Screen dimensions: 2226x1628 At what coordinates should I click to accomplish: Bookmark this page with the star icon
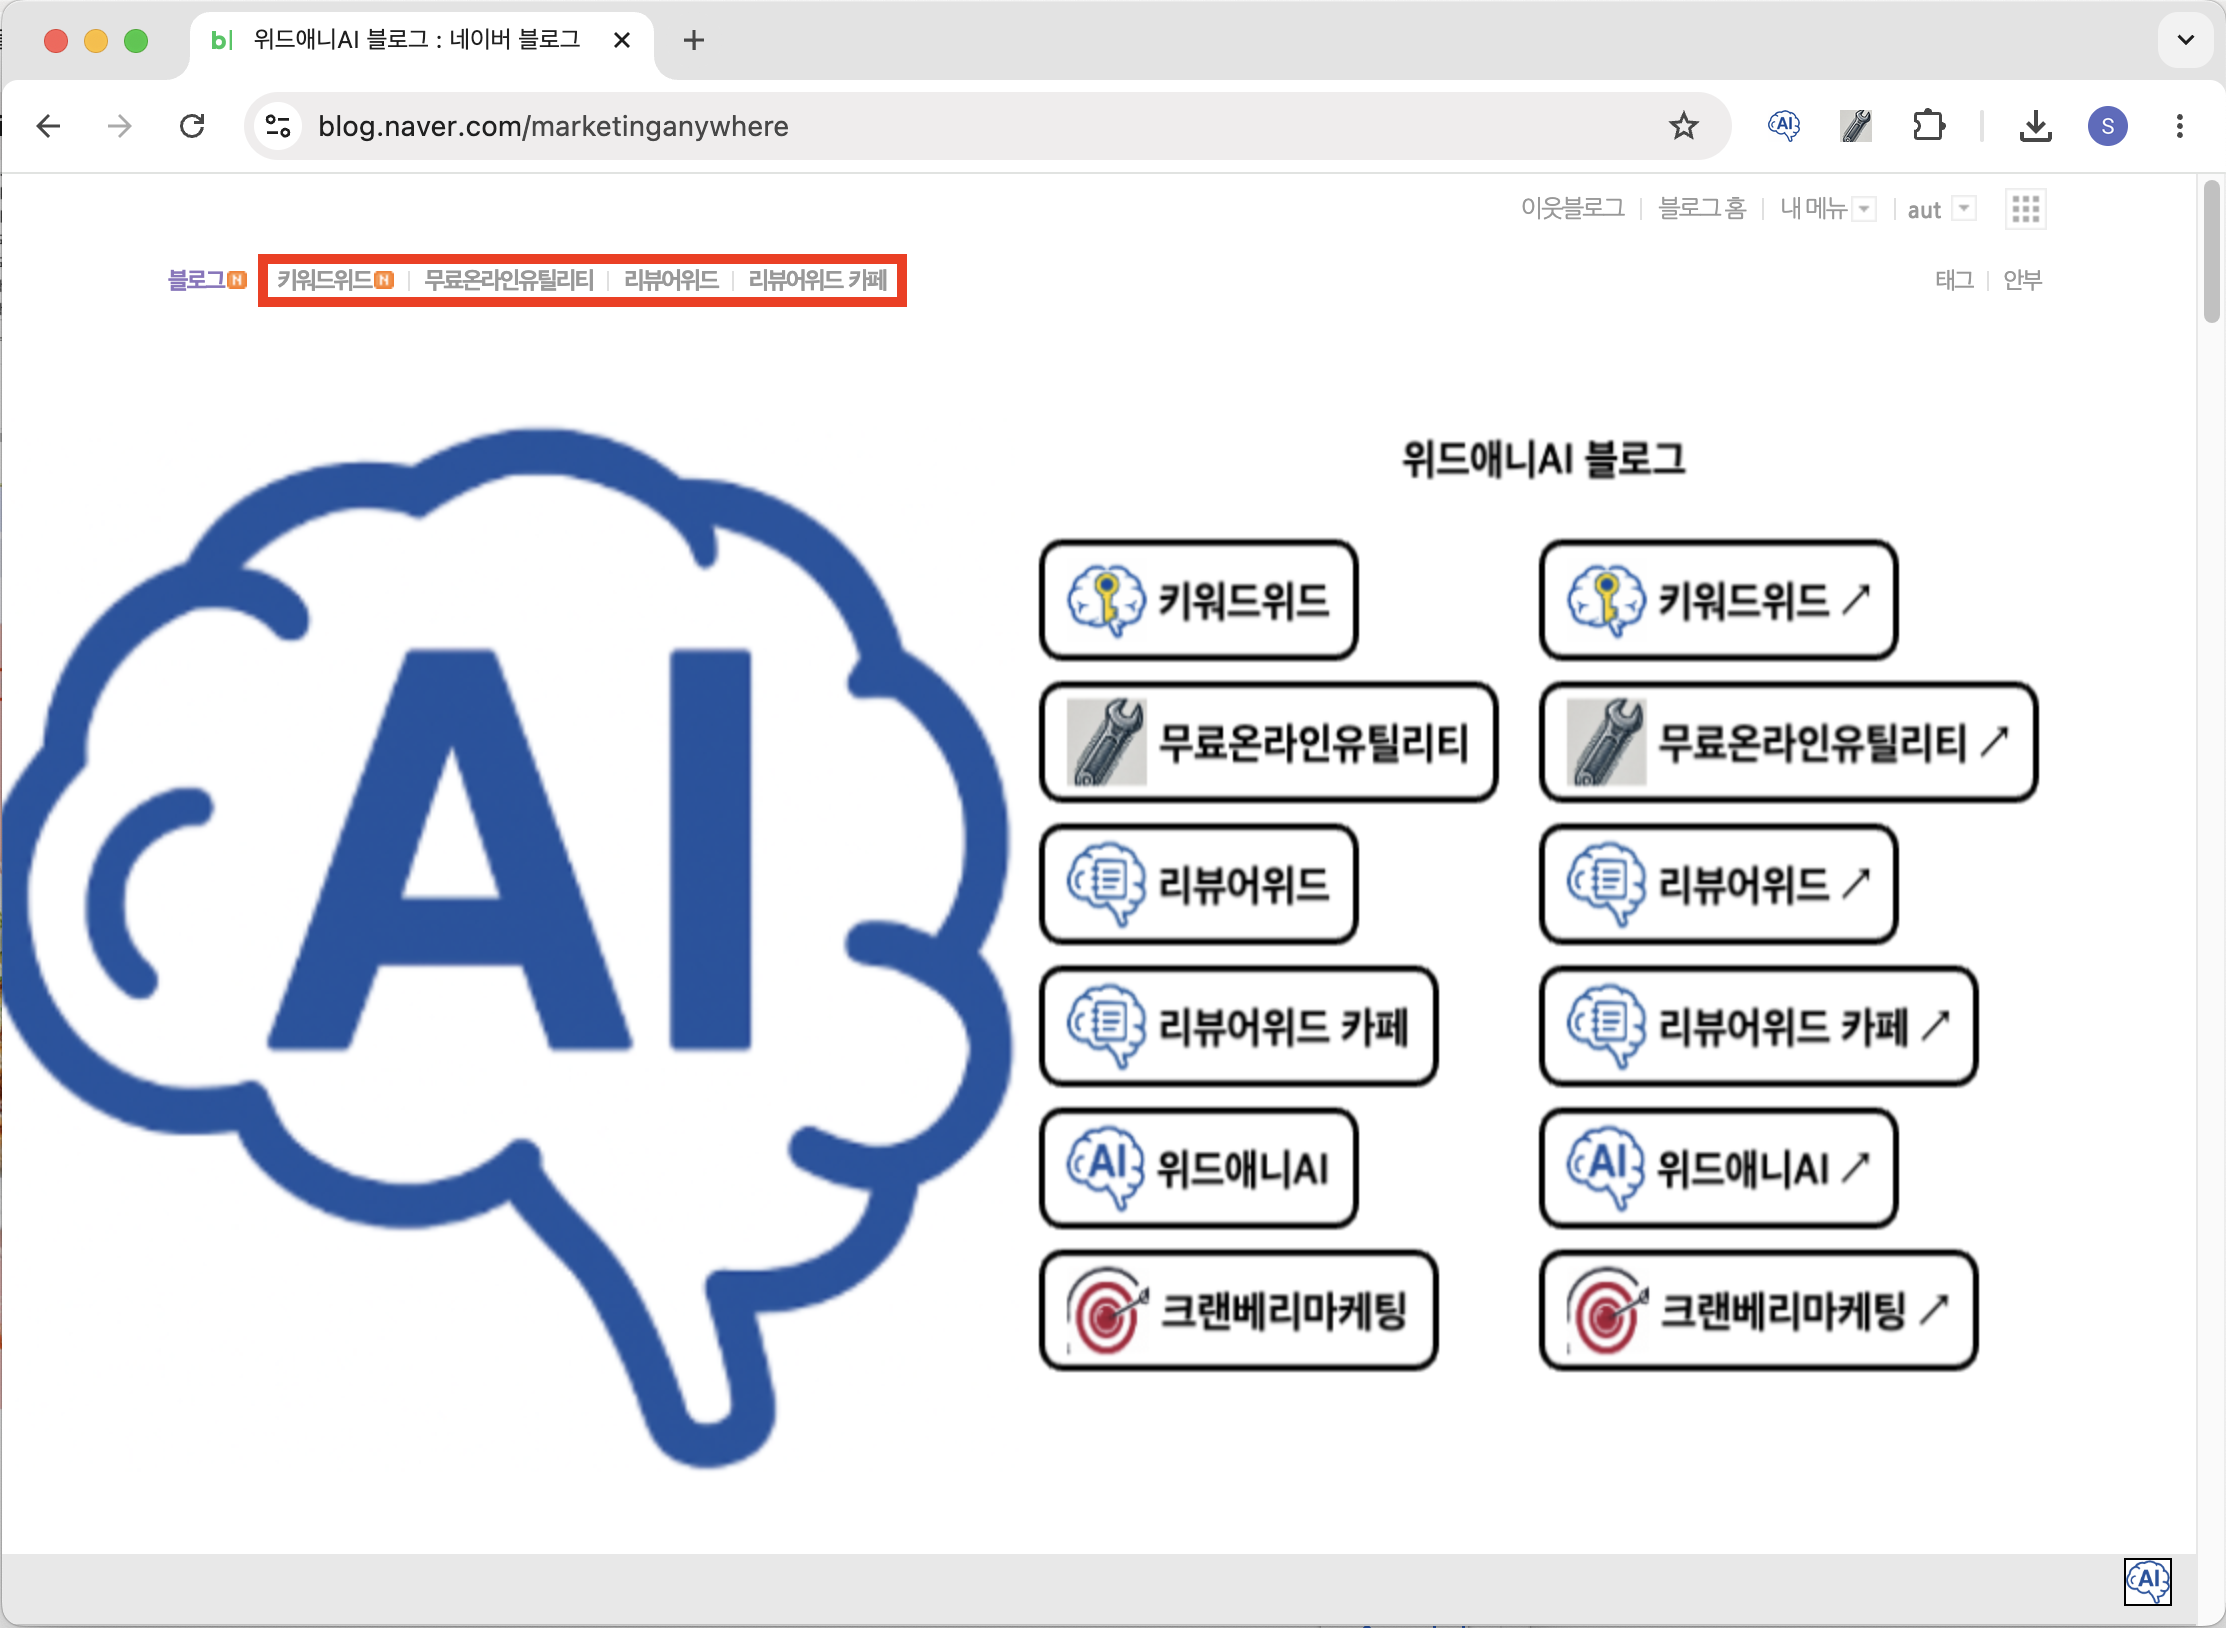tap(1684, 126)
